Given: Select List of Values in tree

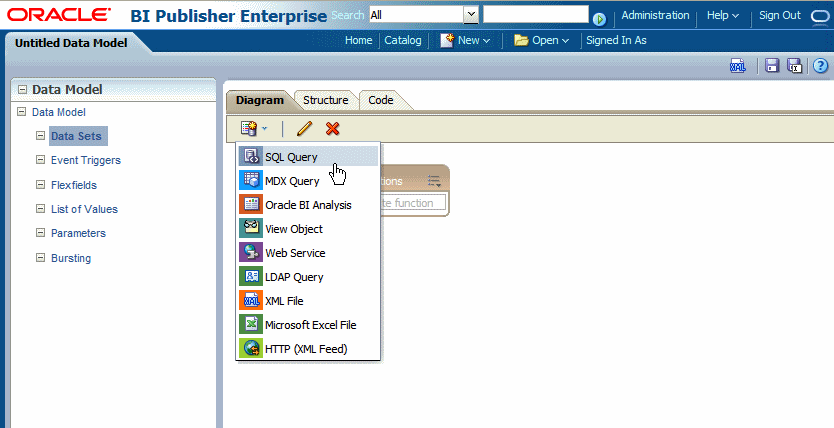Looking at the screenshot, I should tap(84, 209).
